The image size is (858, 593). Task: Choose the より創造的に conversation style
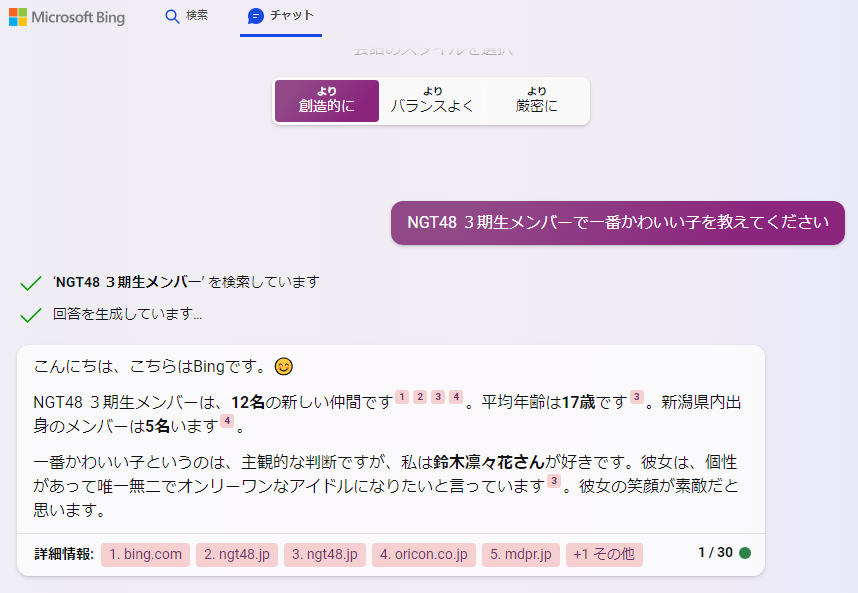(327, 101)
